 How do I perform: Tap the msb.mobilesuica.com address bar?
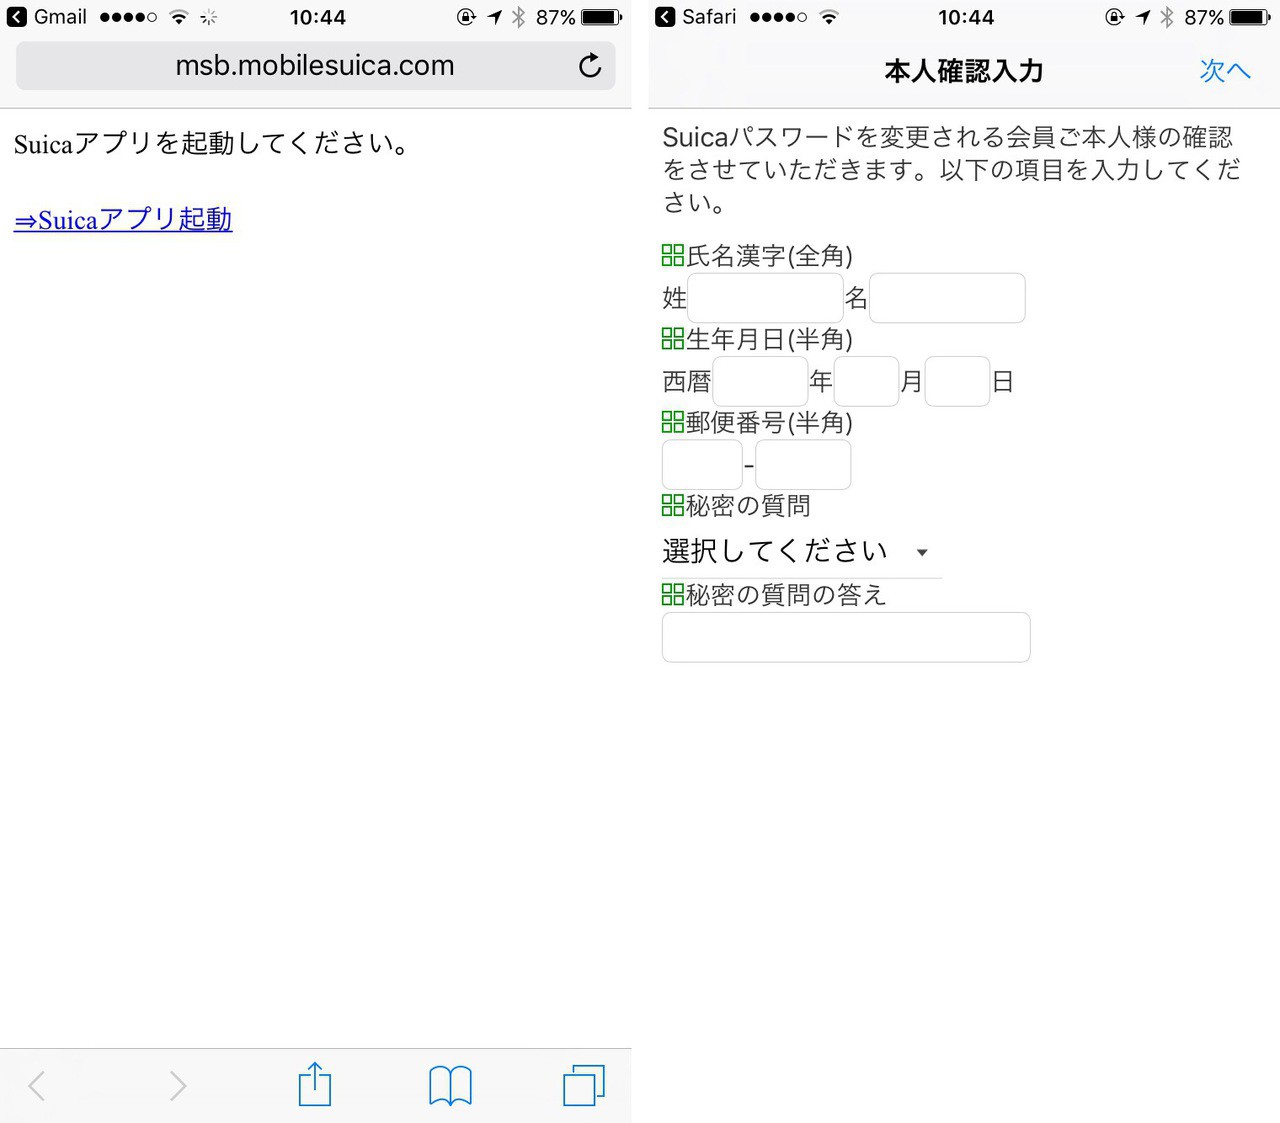tap(315, 66)
